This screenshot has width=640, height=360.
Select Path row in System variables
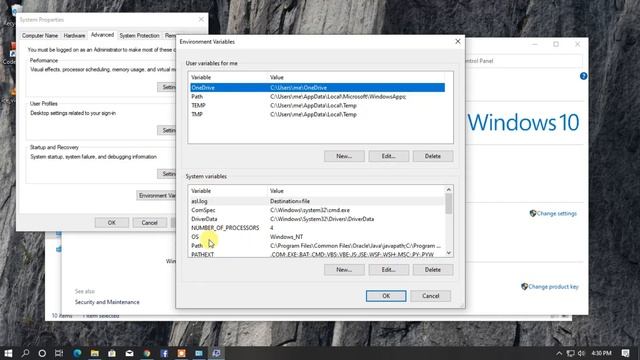317,246
